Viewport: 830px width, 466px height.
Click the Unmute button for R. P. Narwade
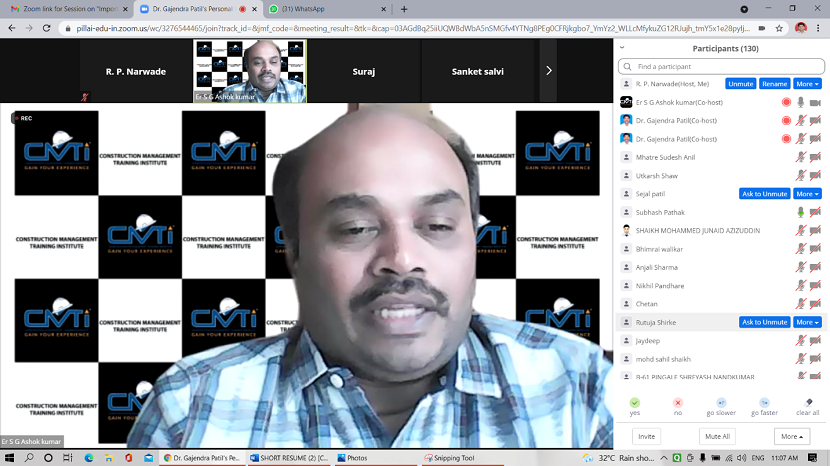(x=741, y=84)
